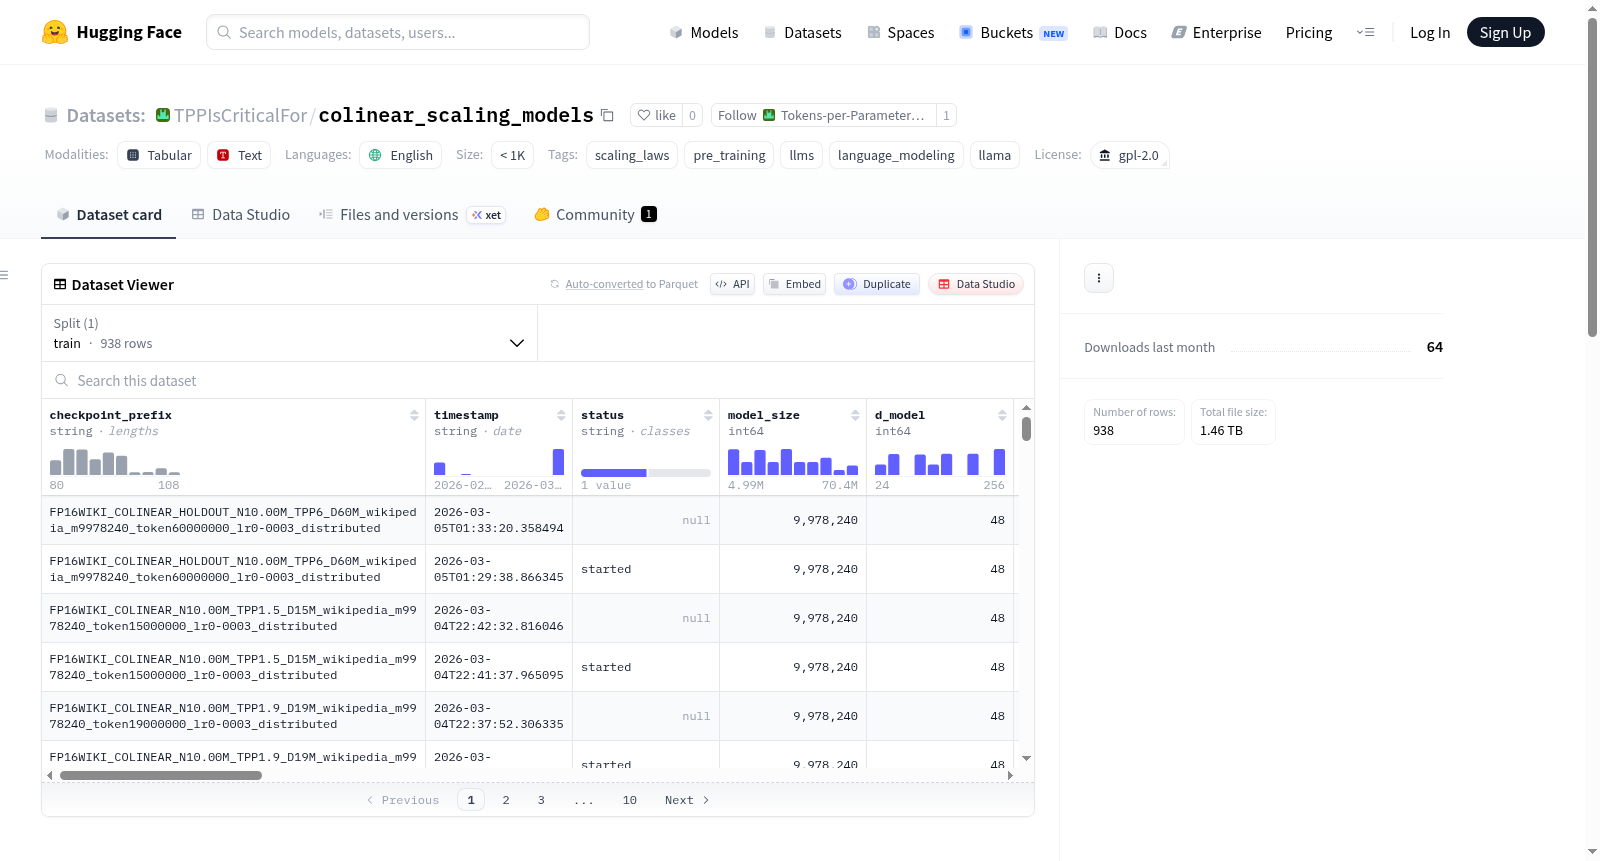The image size is (1600, 861).
Task: Click the <1K size tag
Action: 512,155
